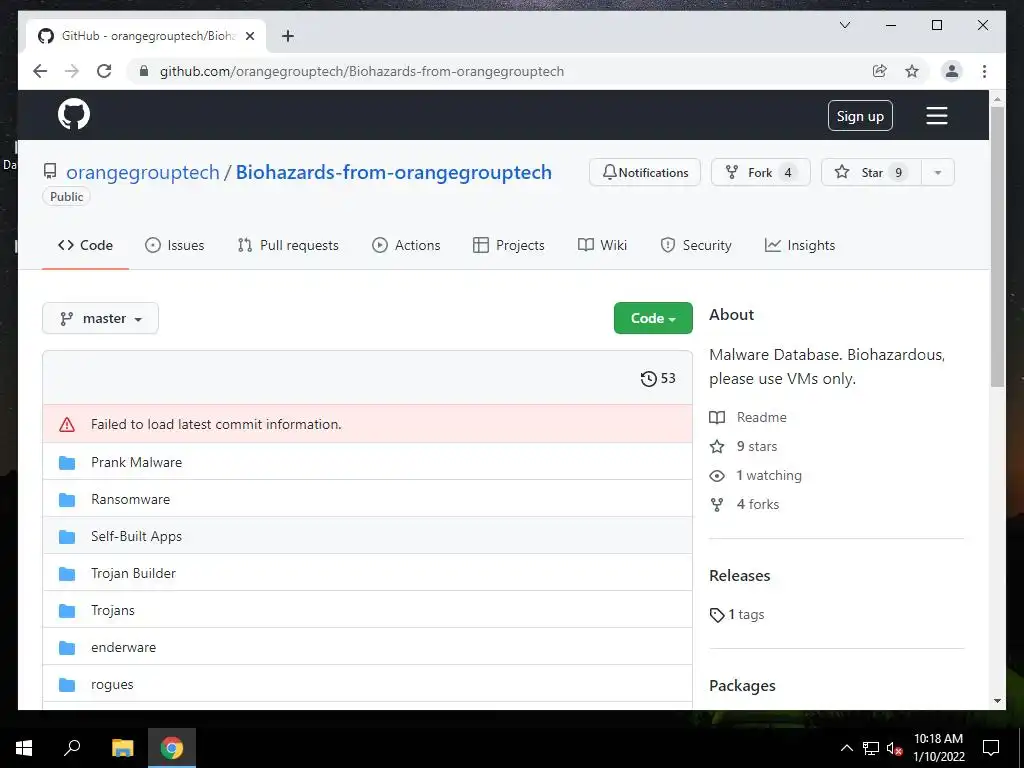1024x768 pixels.
Task: Open the GitHub logo home link
Action: [x=74, y=114]
